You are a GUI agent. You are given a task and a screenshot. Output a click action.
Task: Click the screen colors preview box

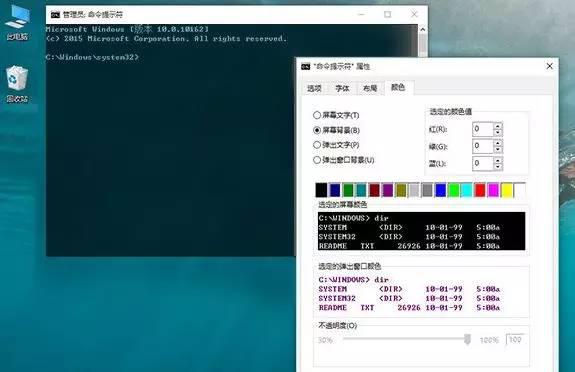[421, 231]
